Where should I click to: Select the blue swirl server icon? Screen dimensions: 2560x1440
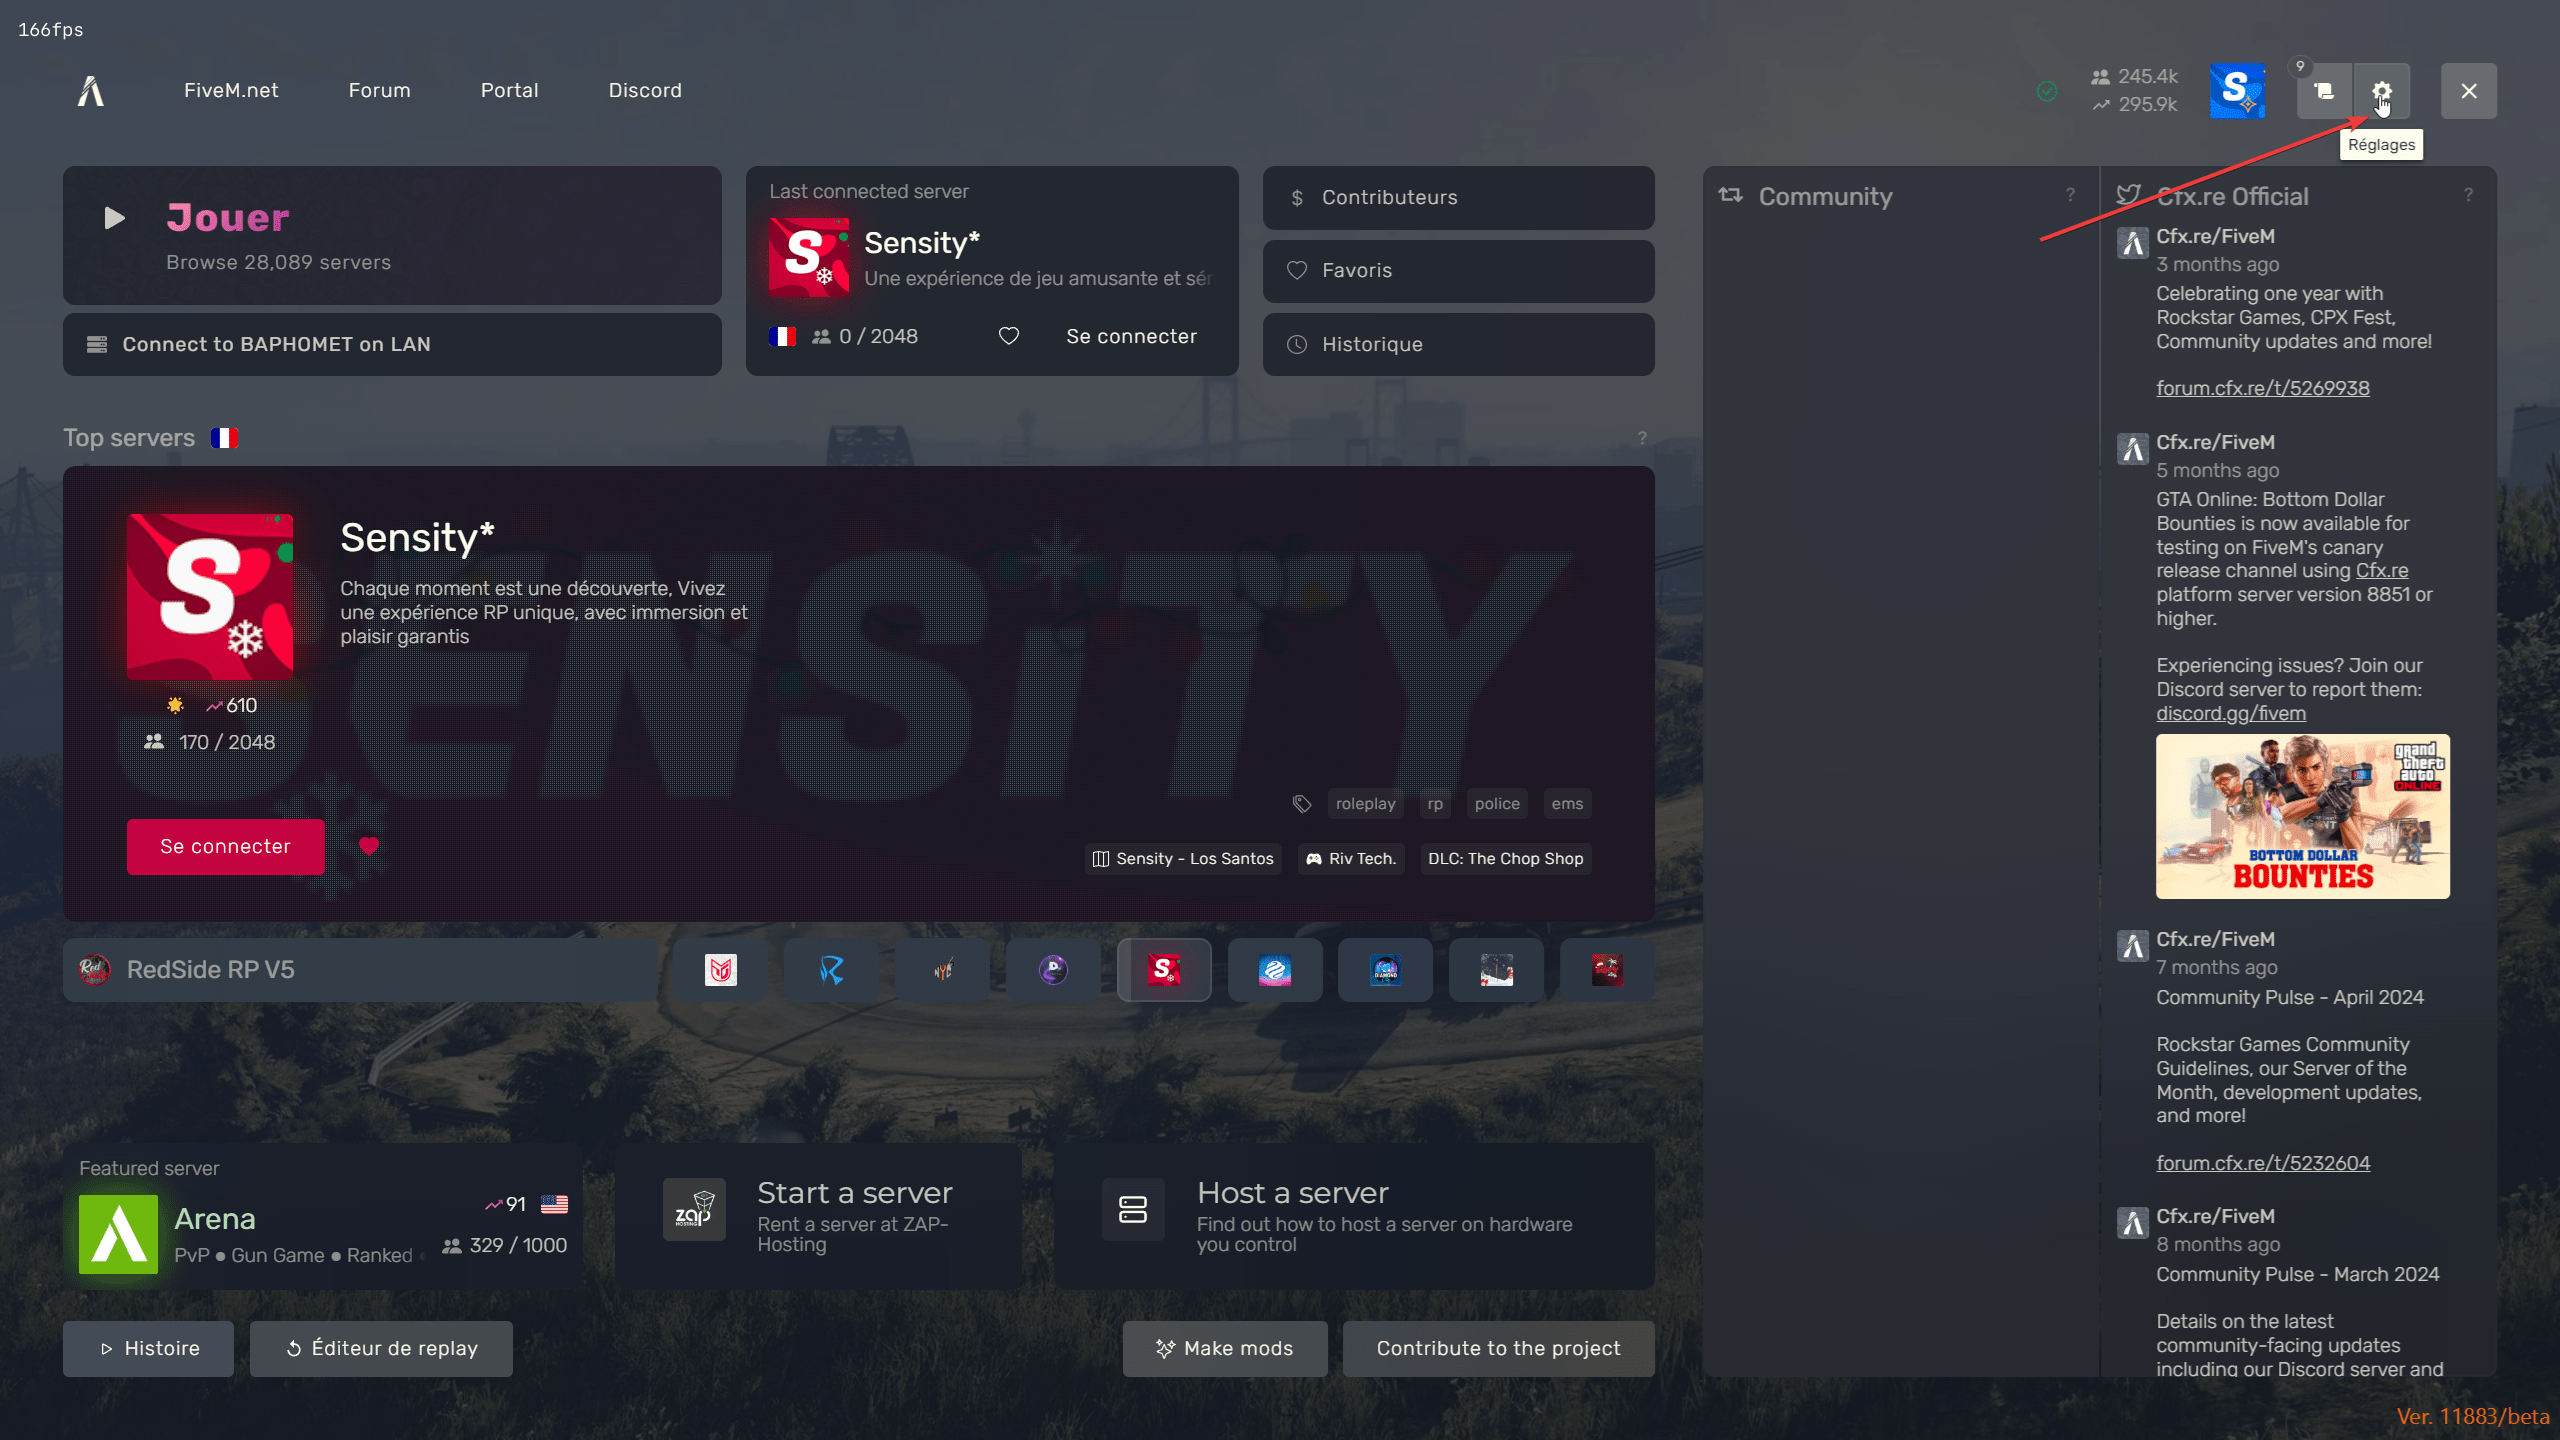1275,970
